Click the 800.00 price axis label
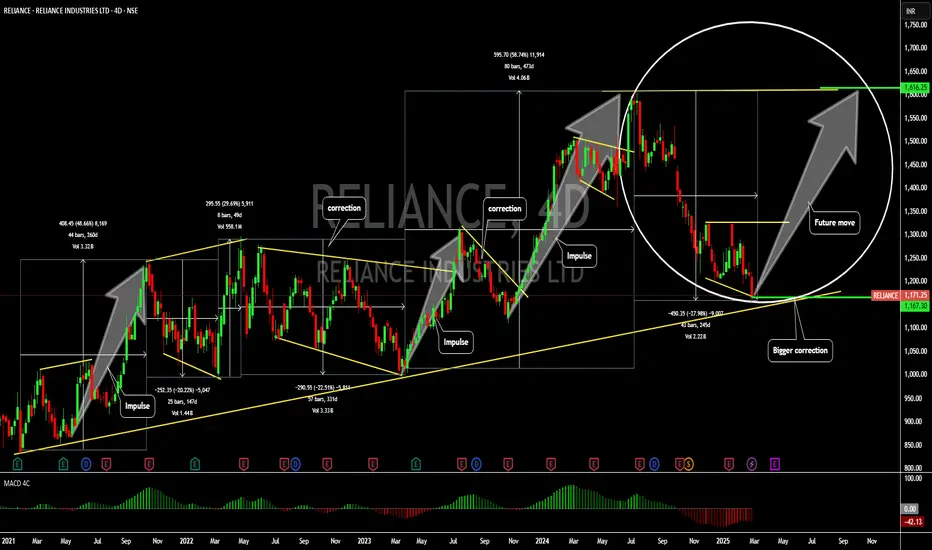The width and height of the screenshot is (932, 550). [x=914, y=467]
